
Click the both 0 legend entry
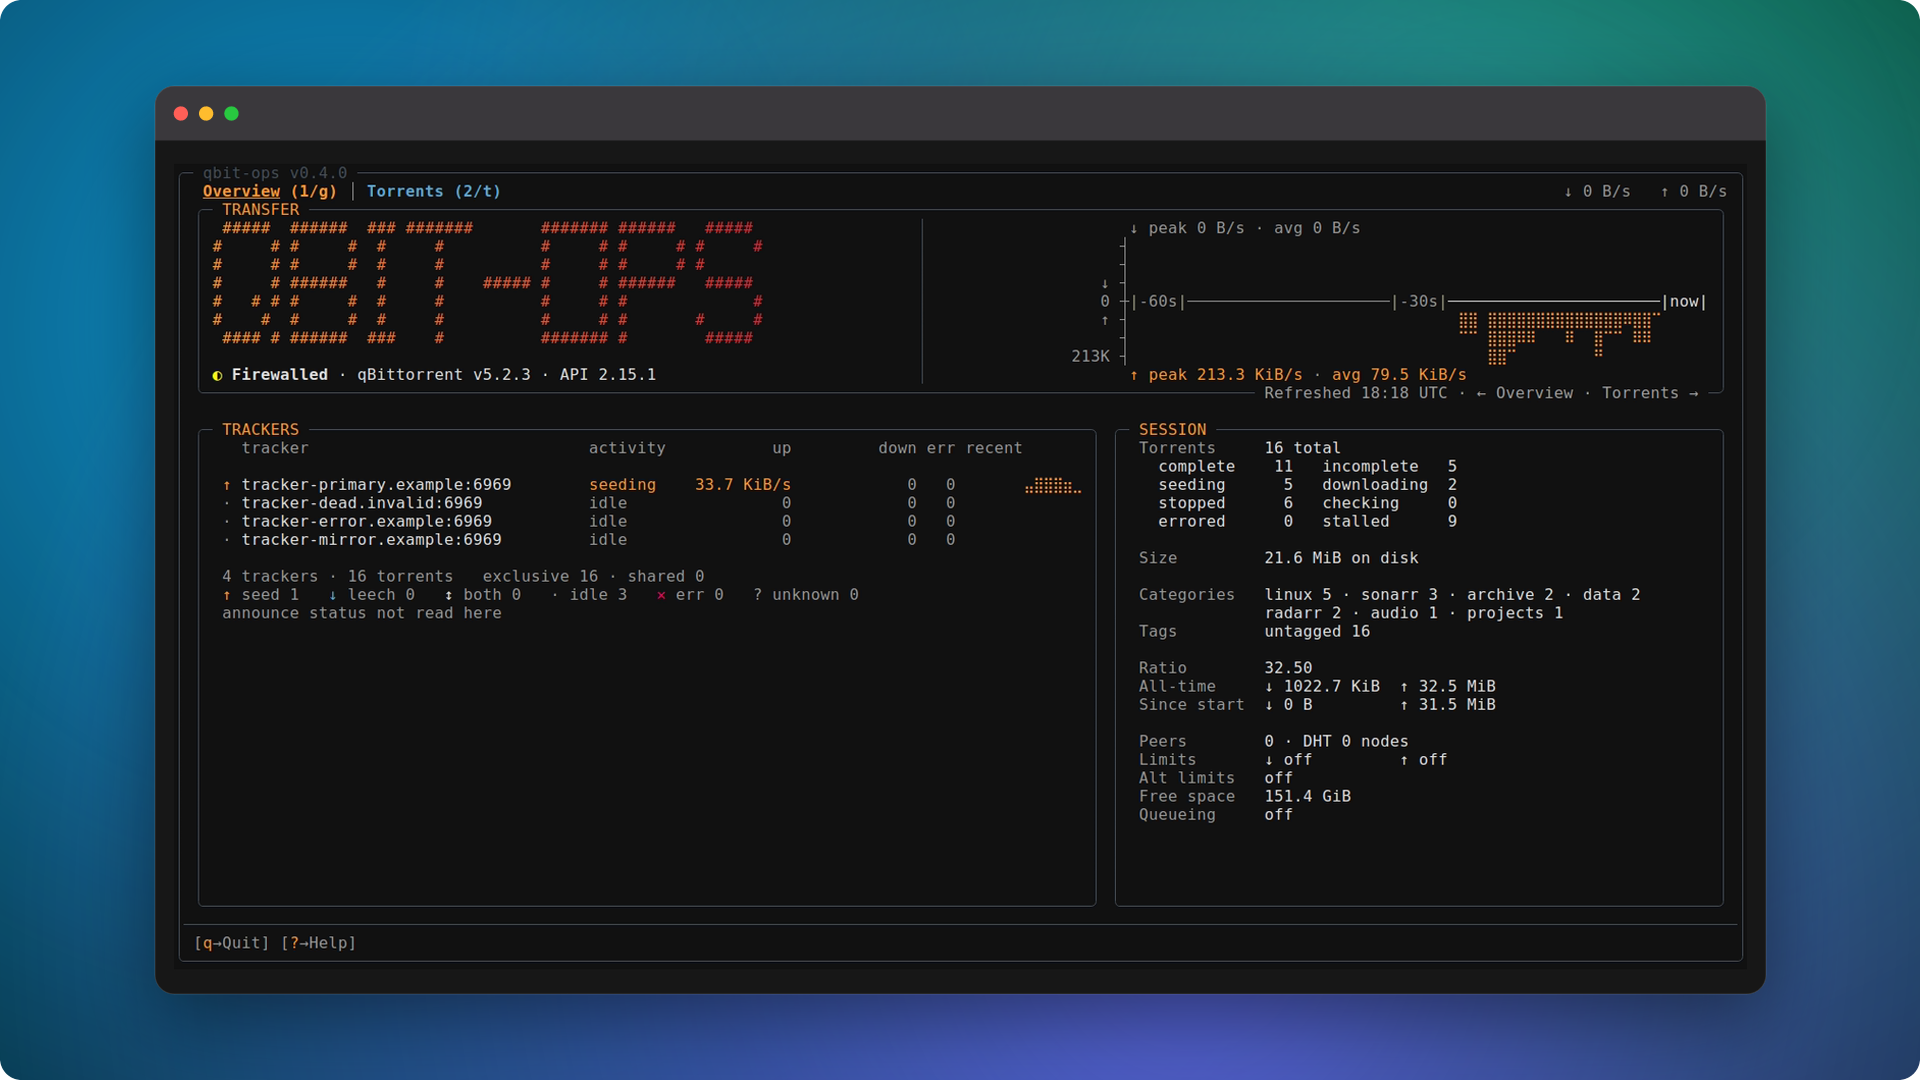point(482,595)
